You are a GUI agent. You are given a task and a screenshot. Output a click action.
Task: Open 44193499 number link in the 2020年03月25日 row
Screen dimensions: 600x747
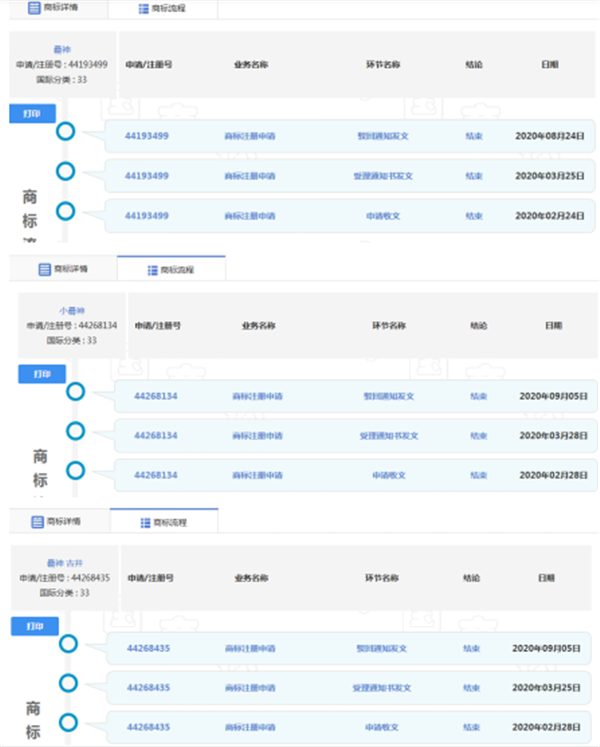click(x=146, y=176)
